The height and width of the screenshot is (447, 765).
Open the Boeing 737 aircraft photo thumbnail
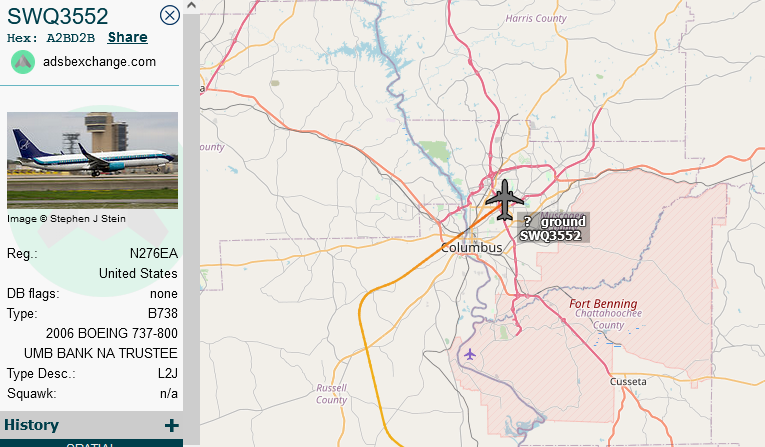(x=92, y=160)
